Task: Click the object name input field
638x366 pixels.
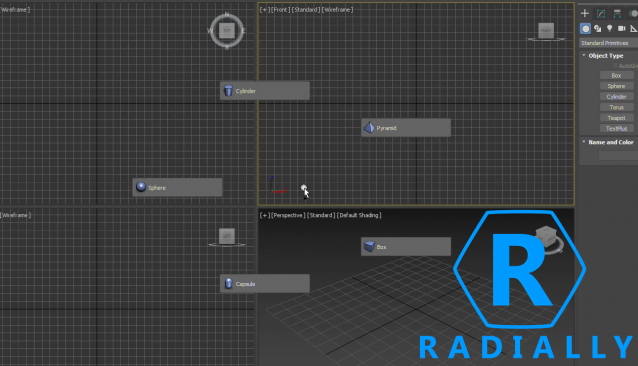Action: [618, 155]
